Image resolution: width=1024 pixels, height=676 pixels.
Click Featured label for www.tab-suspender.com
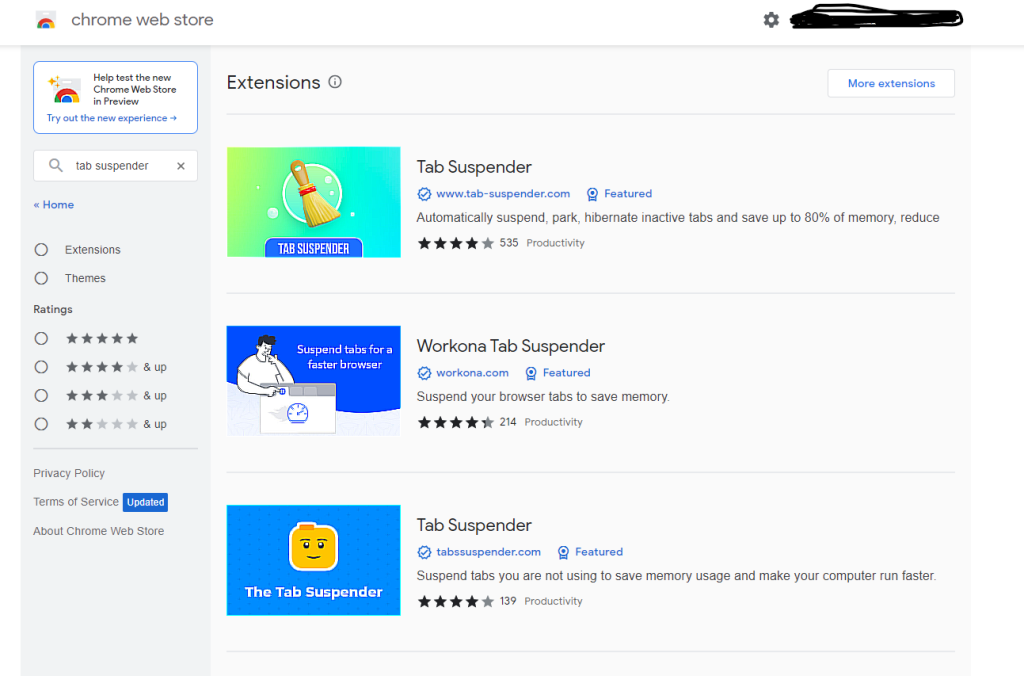[628, 194]
